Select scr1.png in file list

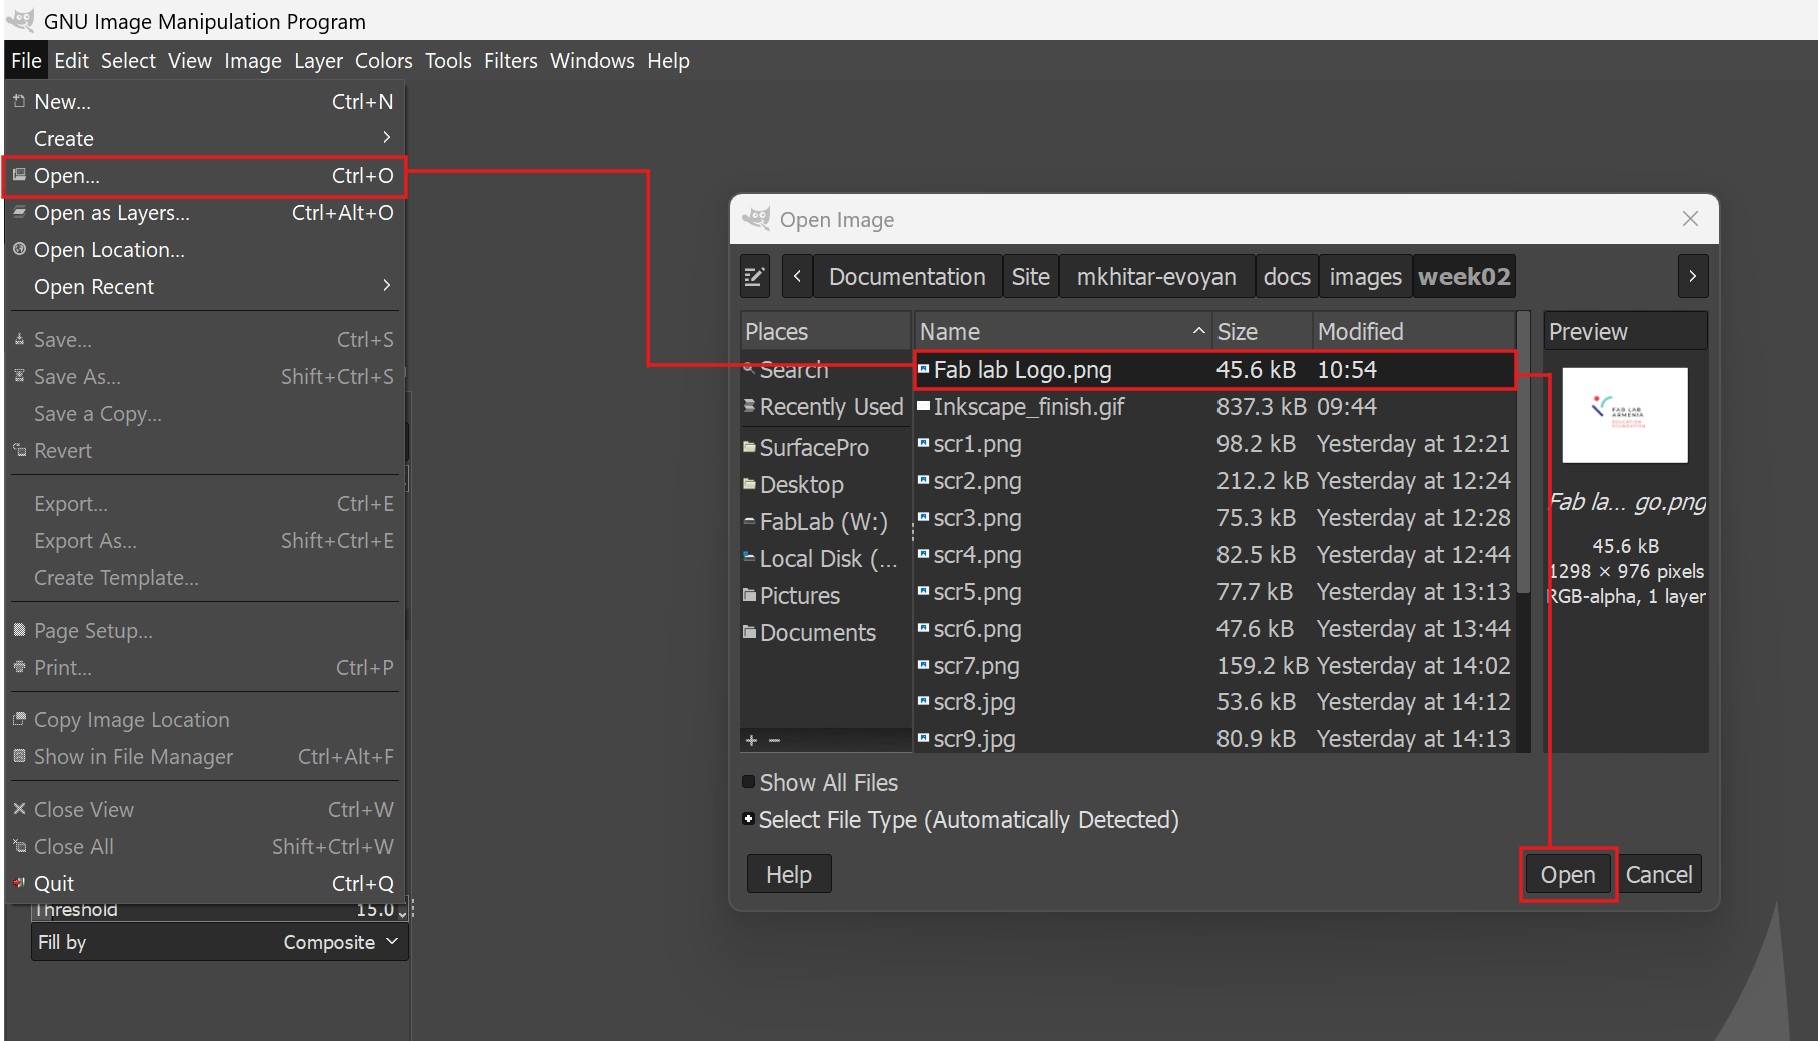1215,444
